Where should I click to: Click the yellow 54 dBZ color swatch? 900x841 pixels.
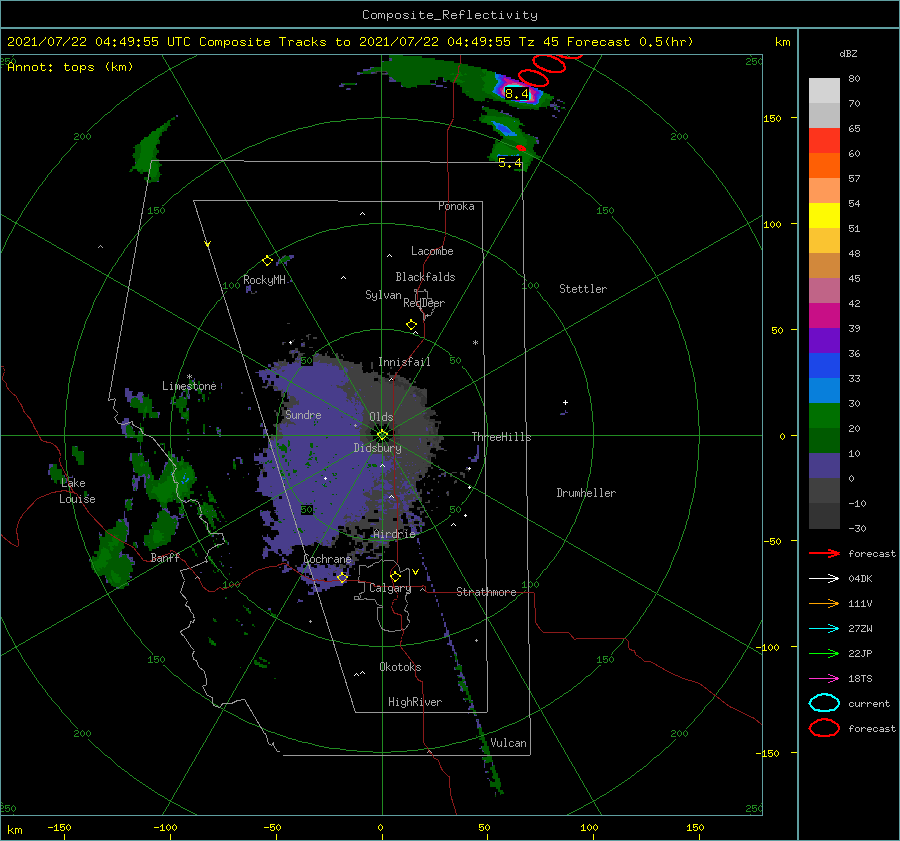824,215
